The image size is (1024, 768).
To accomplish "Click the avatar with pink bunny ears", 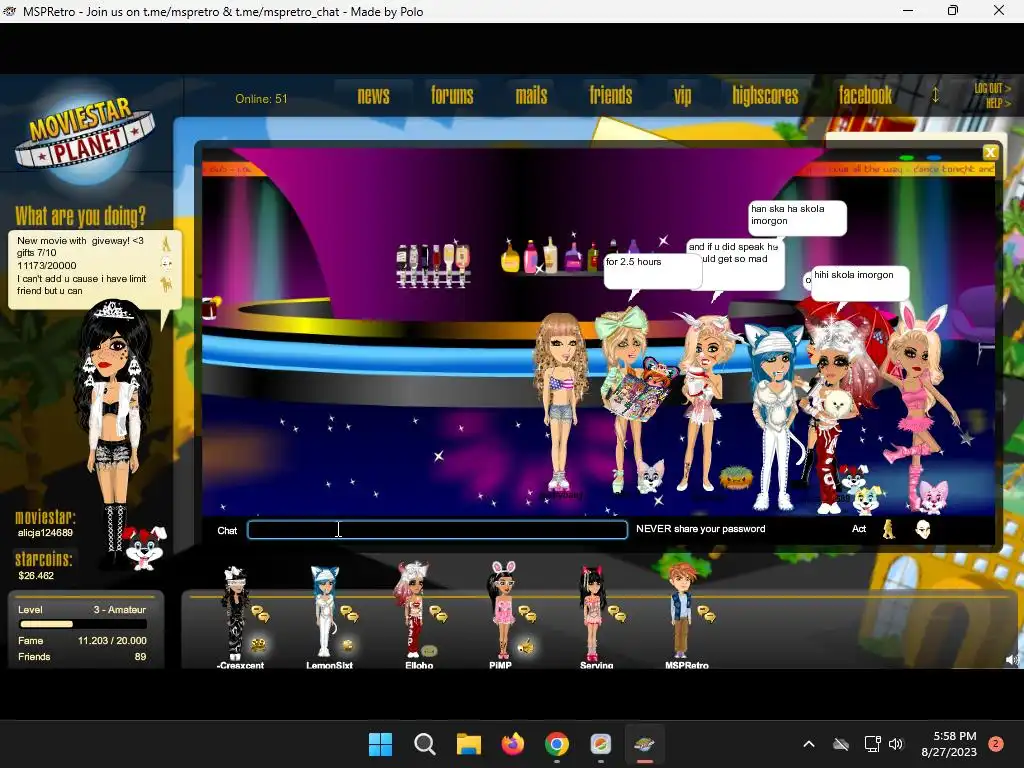I will click(918, 405).
